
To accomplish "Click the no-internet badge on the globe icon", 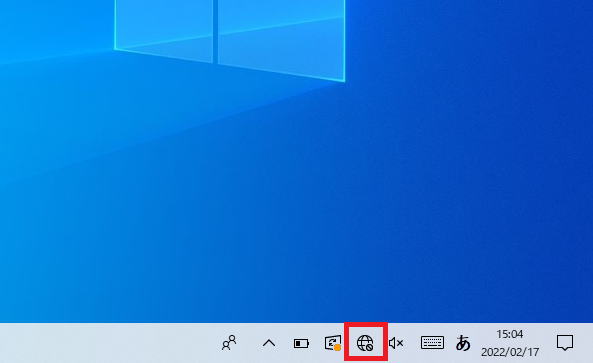I will [369, 347].
